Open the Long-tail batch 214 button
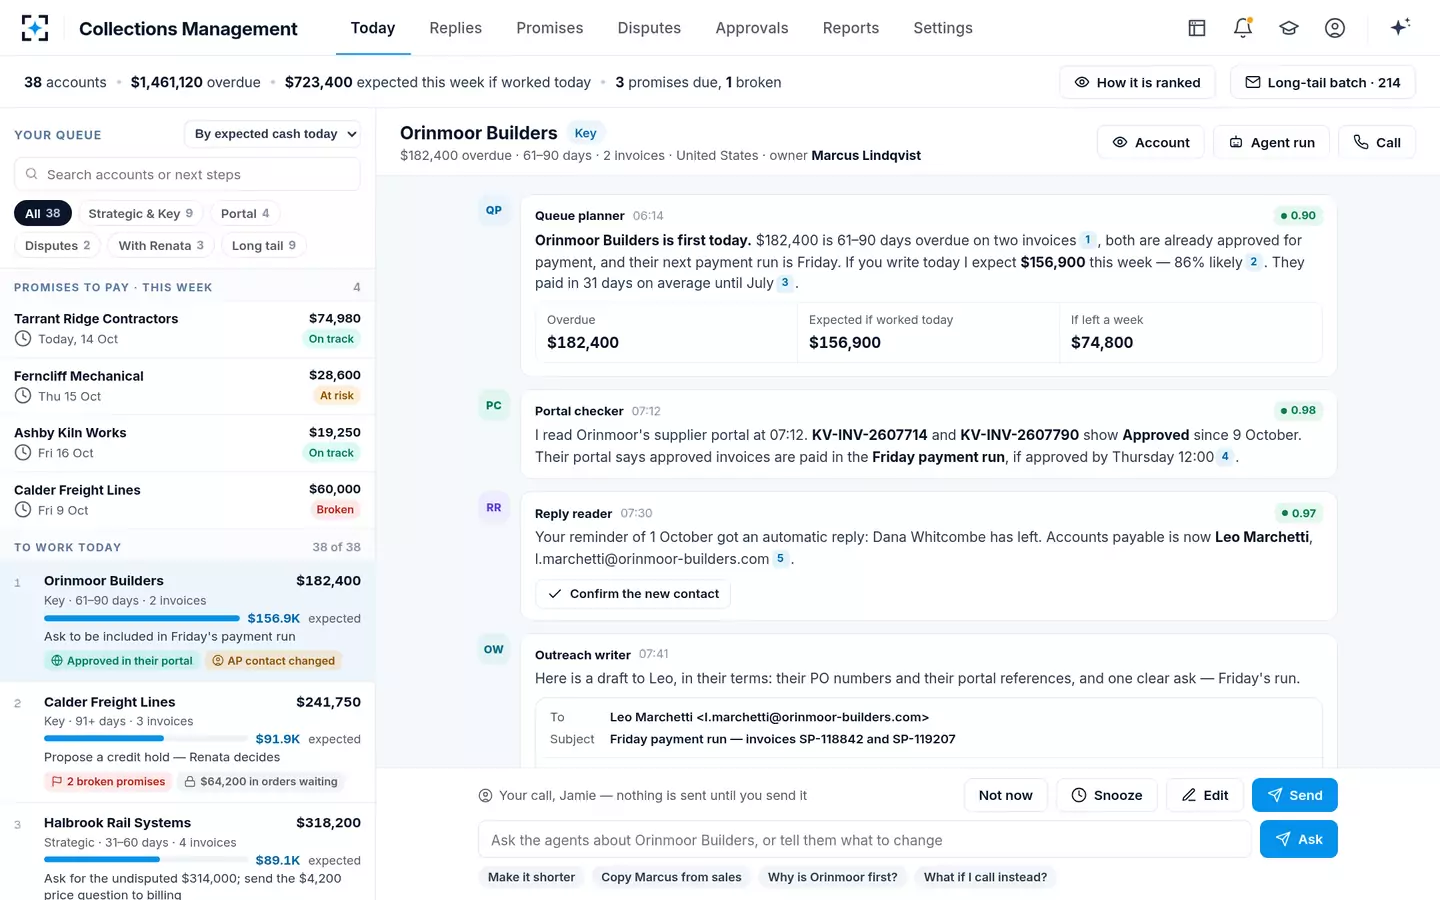 (1323, 82)
